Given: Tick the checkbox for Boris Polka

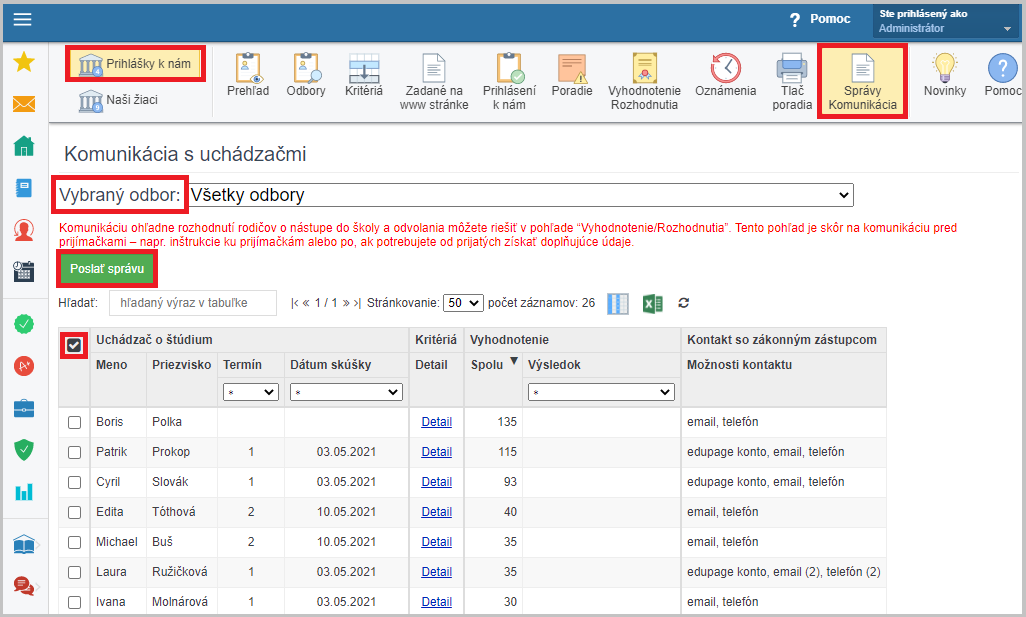Looking at the screenshot, I should (x=75, y=423).
